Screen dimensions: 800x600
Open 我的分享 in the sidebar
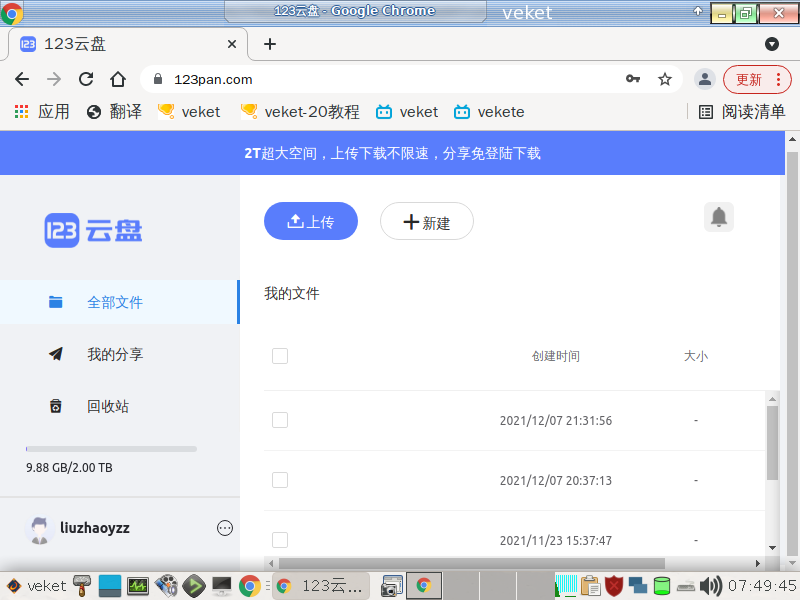click(x=115, y=354)
